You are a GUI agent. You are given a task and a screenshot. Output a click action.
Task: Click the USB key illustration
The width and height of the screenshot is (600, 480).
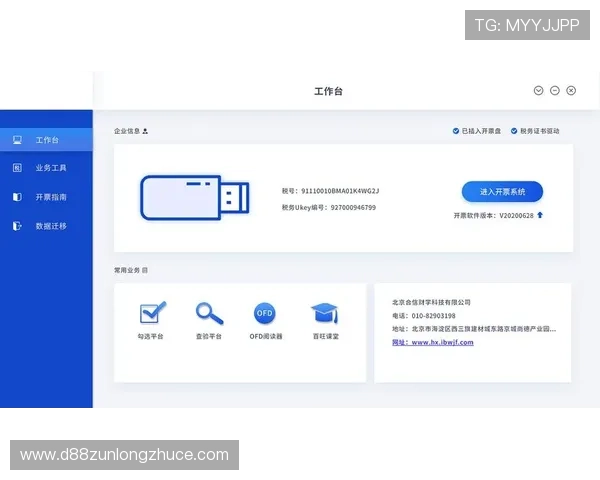(x=195, y=198)
